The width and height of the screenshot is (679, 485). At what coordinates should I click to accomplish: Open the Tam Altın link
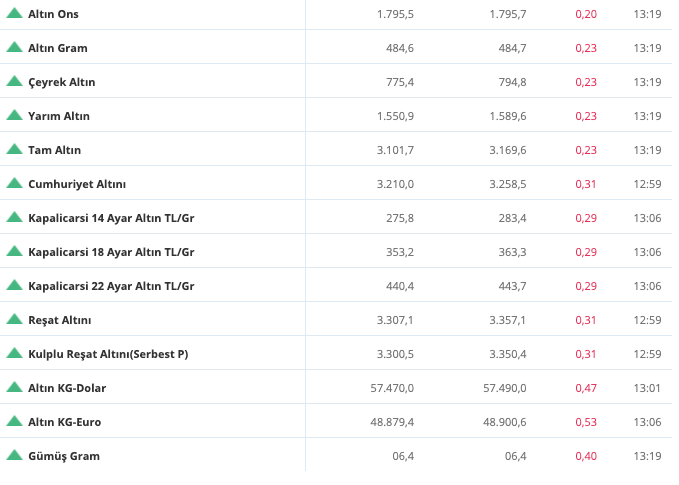(x=55, y=150)
